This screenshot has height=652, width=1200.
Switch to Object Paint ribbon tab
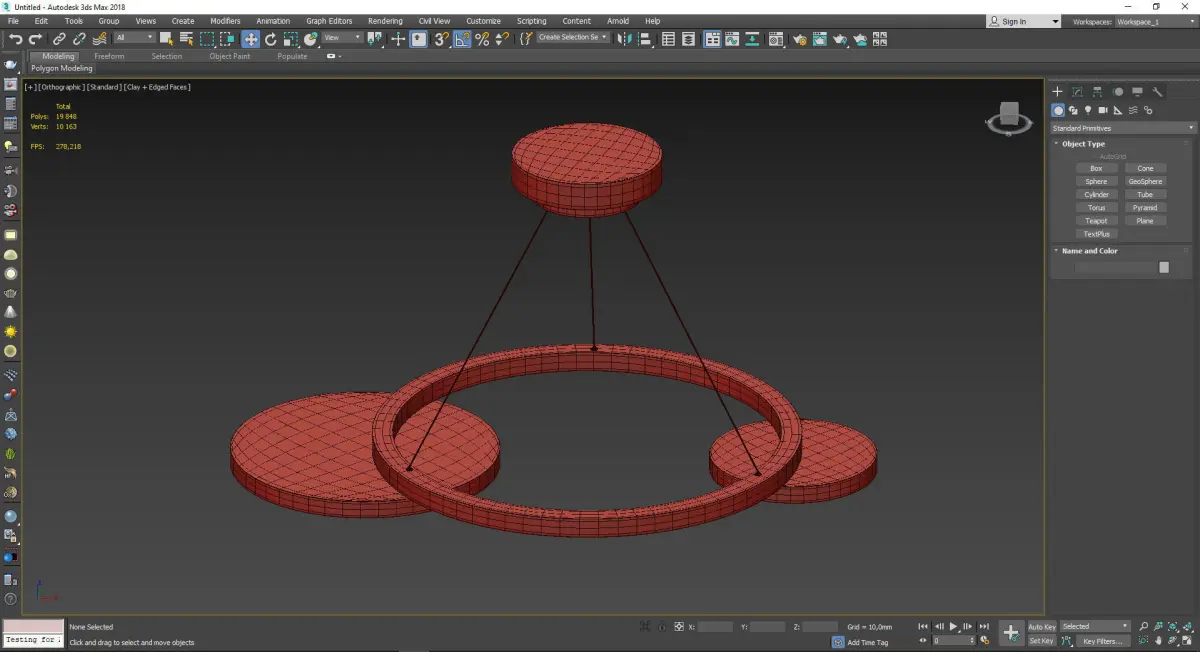pos(230,56)
